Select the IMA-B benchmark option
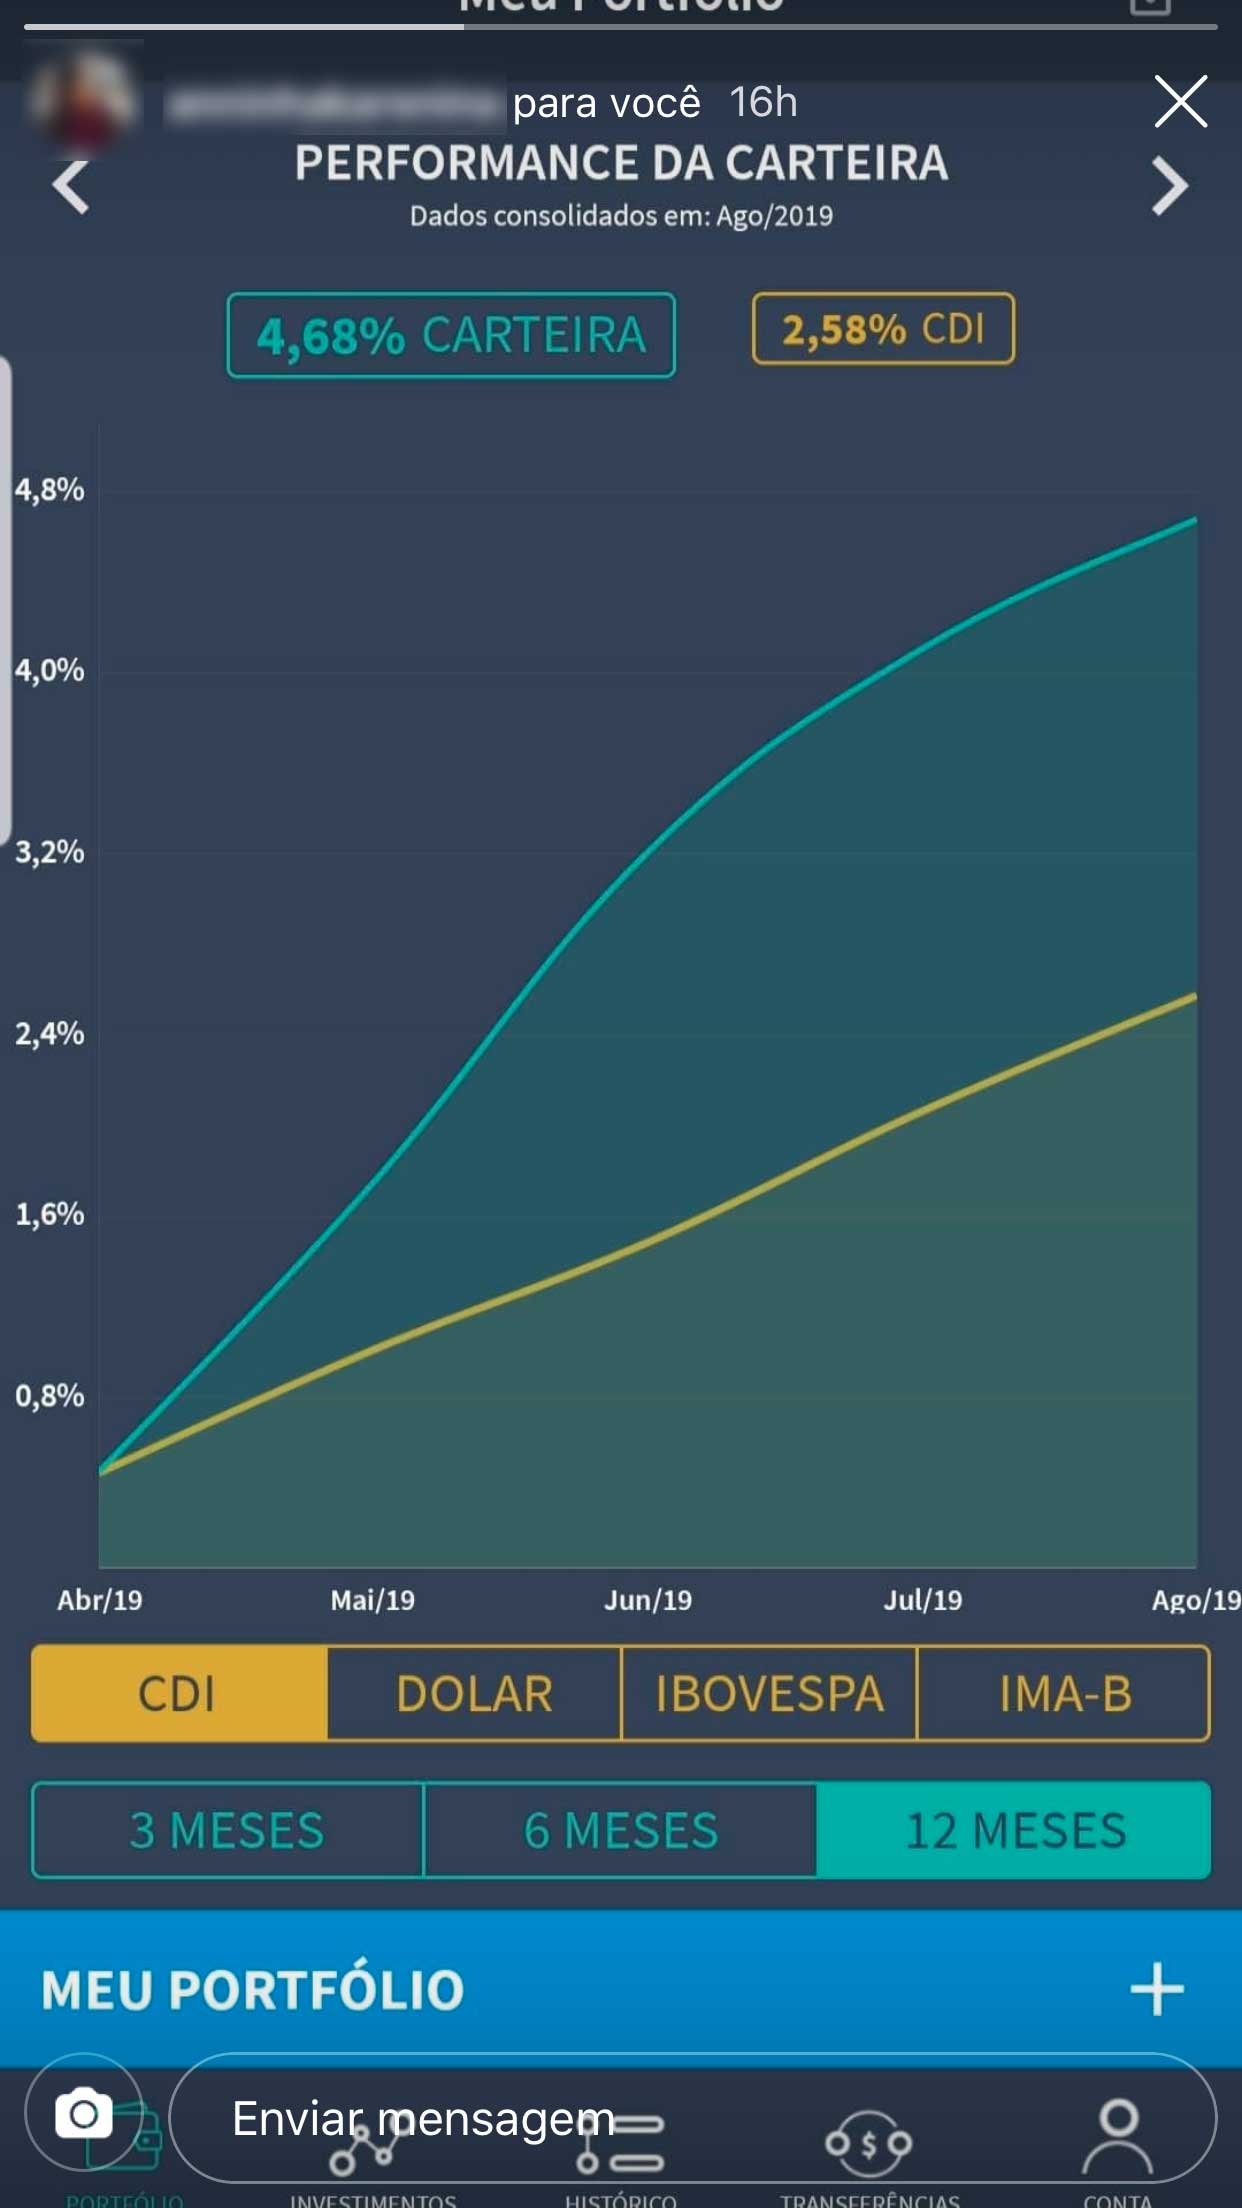1242x2208 pixels. 1064,1694
